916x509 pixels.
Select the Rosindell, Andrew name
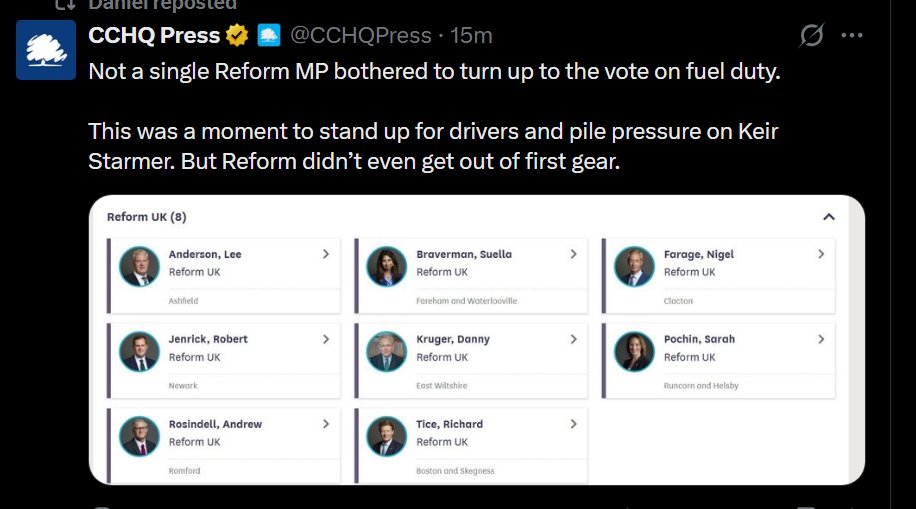215,424
